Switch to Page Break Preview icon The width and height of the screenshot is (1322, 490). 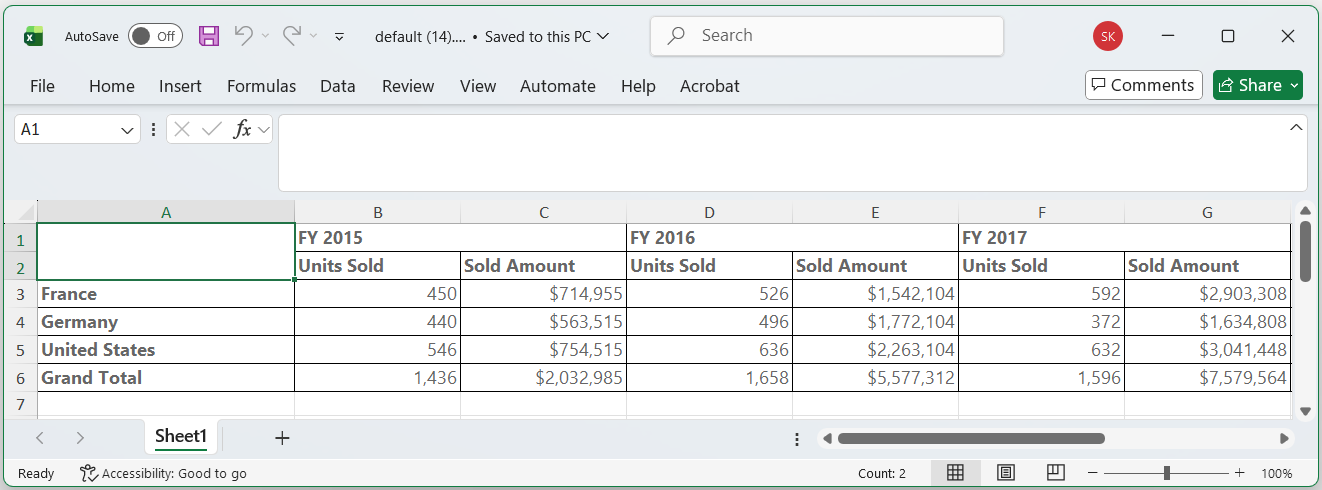1055,473
